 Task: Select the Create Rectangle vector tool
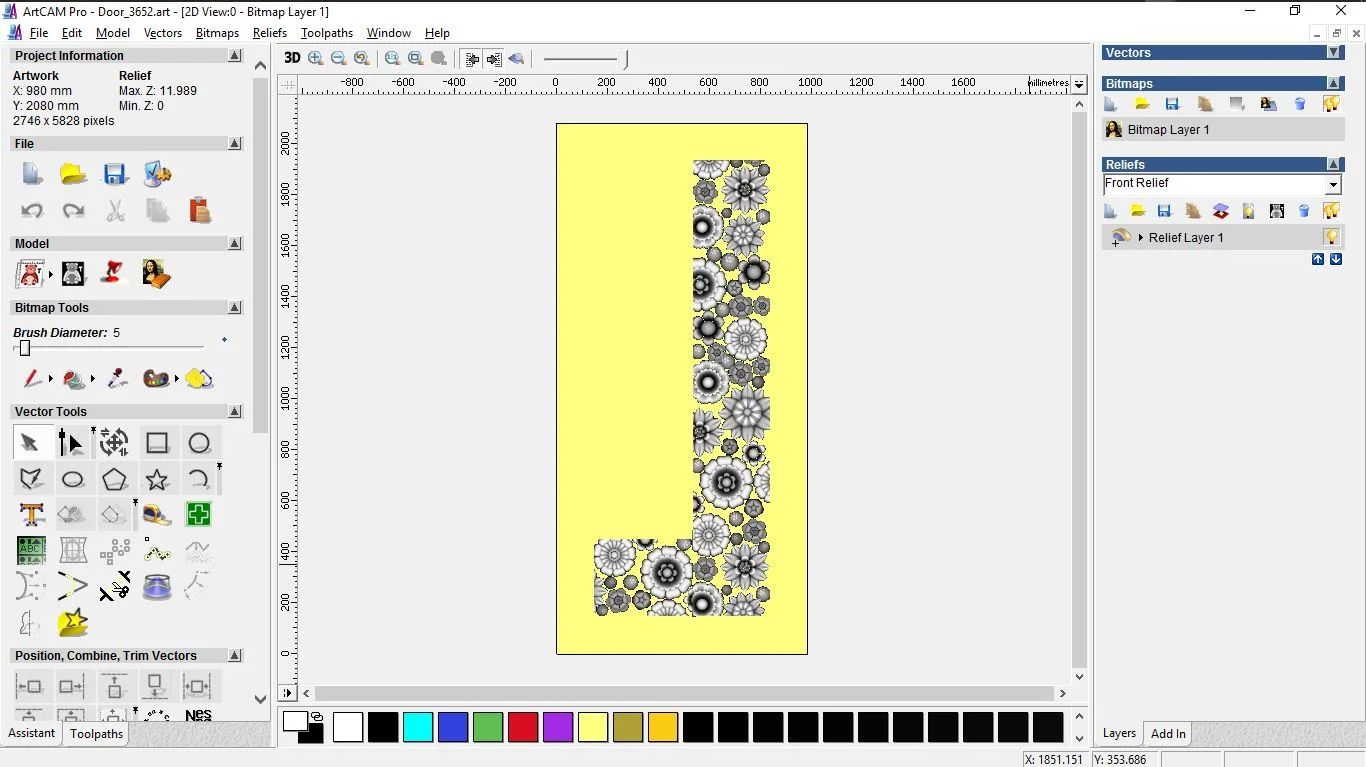pyautogui.click(x=157, y=443)
